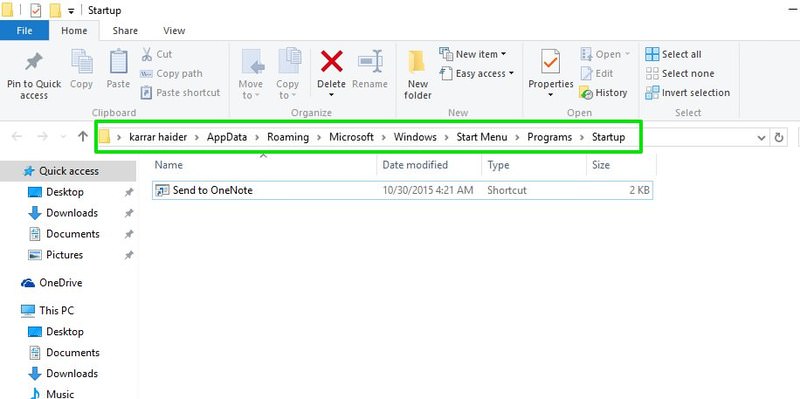Open Music under This PC
This screenshot has height=399, width=800.
(60, 393)
